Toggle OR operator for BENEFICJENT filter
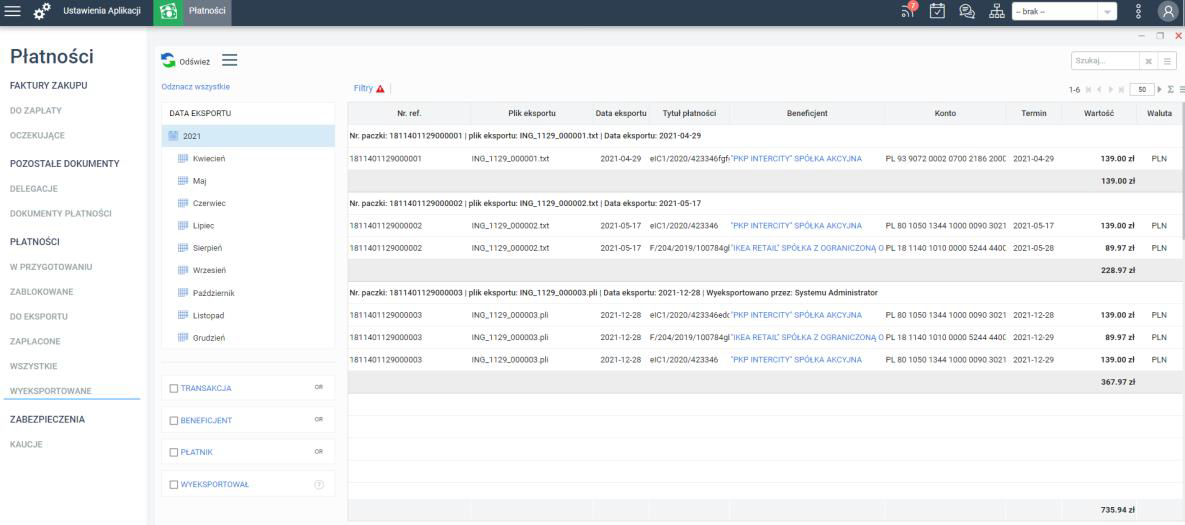Screen dimensions: 1185x525 point(319,419)
